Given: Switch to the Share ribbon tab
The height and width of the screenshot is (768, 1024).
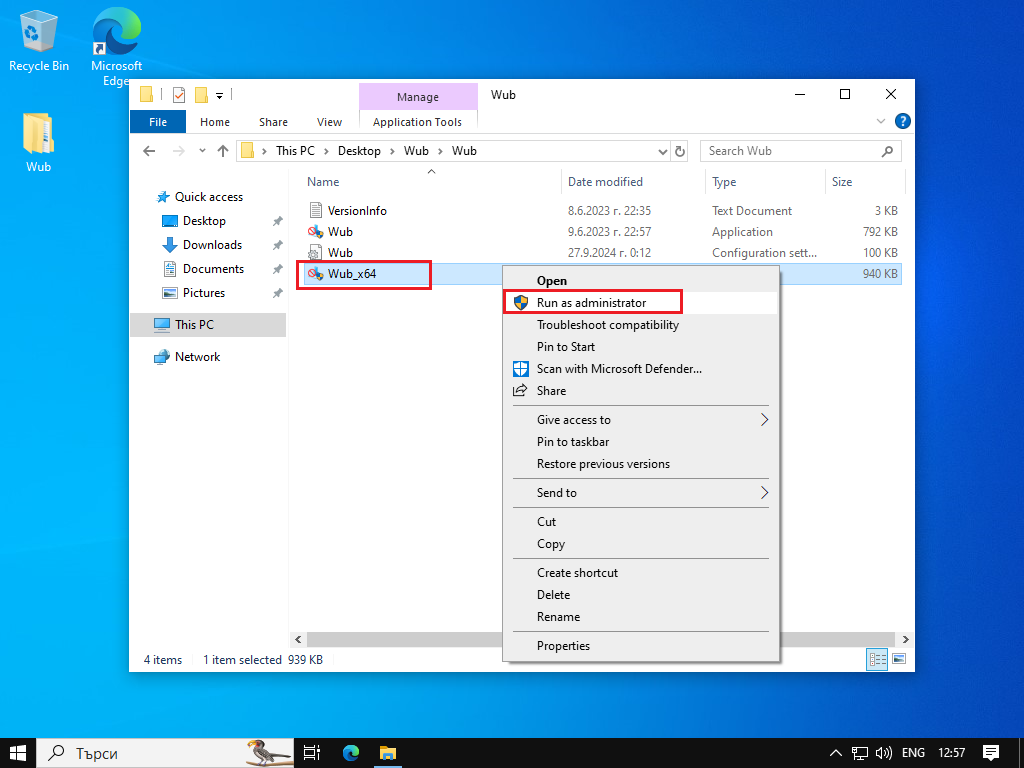Looking at the screenshot, I should click(273, 122).
